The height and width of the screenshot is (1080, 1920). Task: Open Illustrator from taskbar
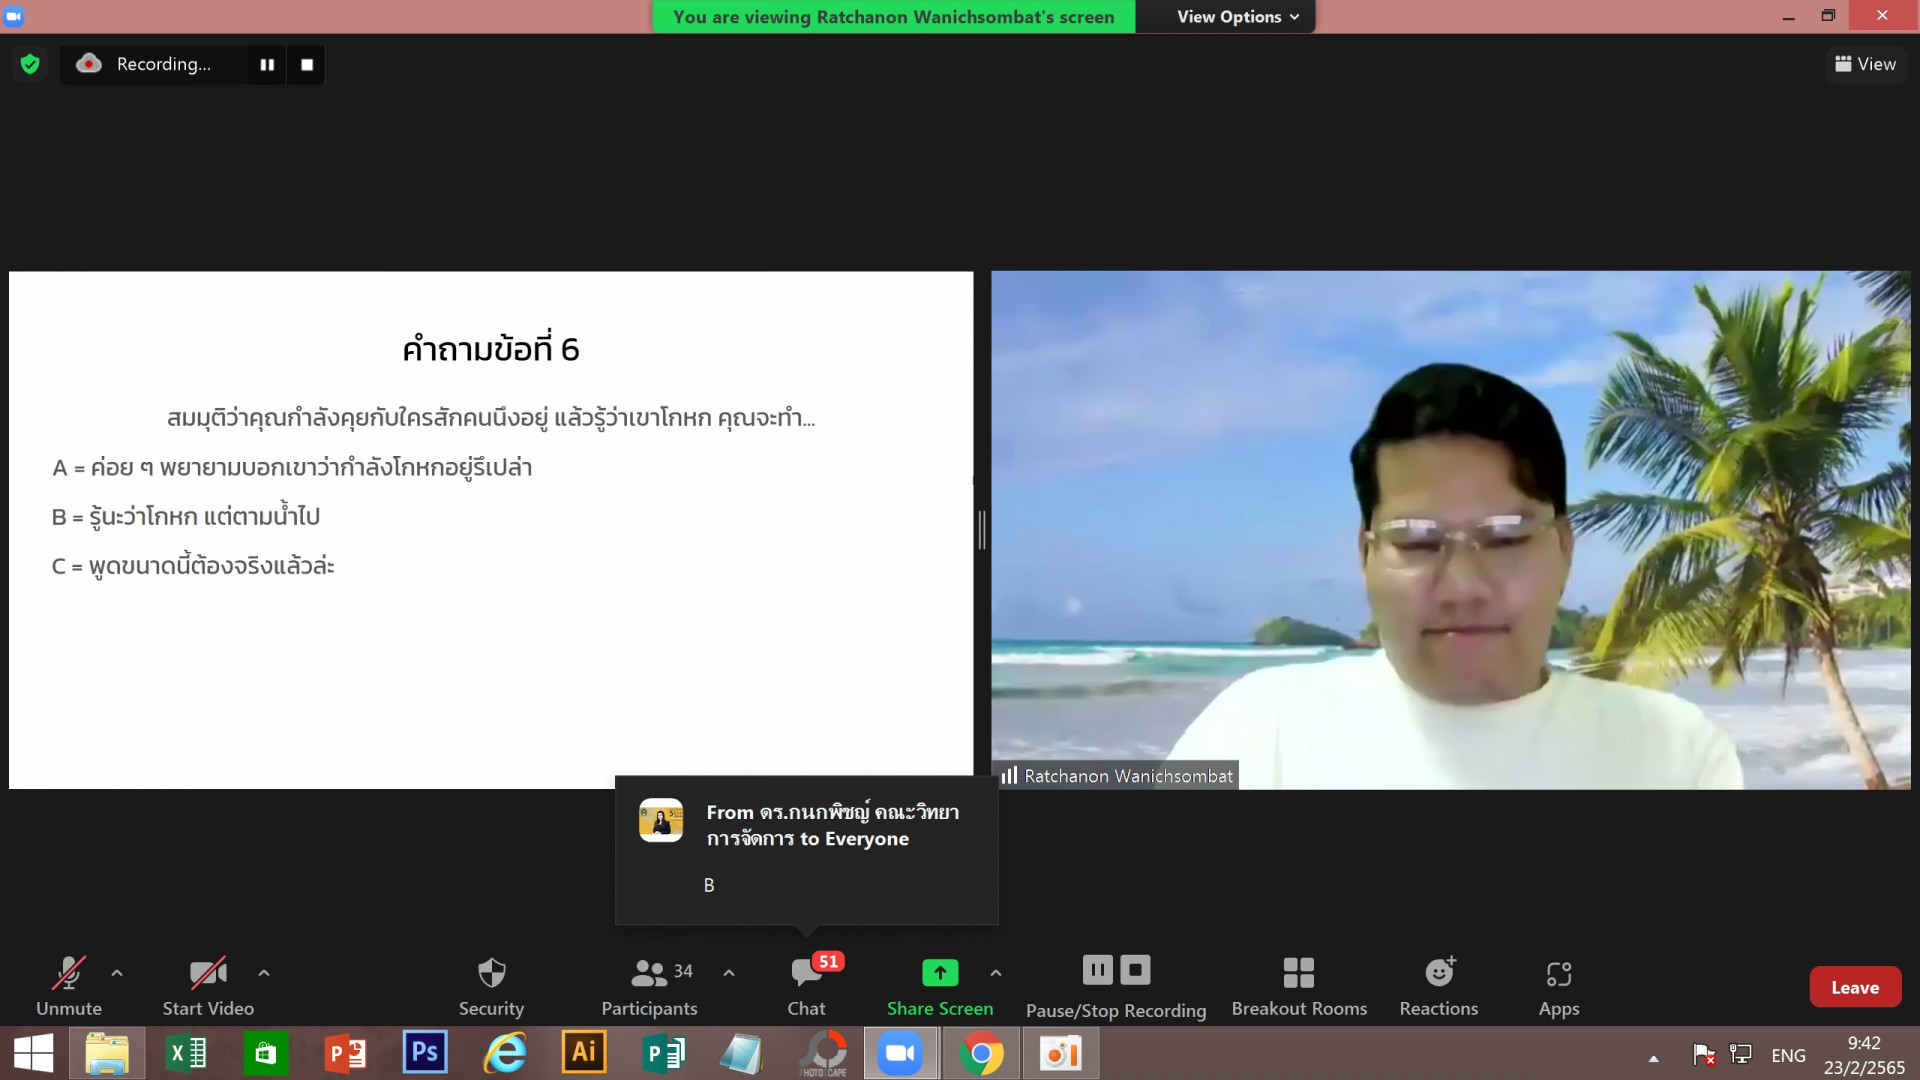tap(584, 1053)
